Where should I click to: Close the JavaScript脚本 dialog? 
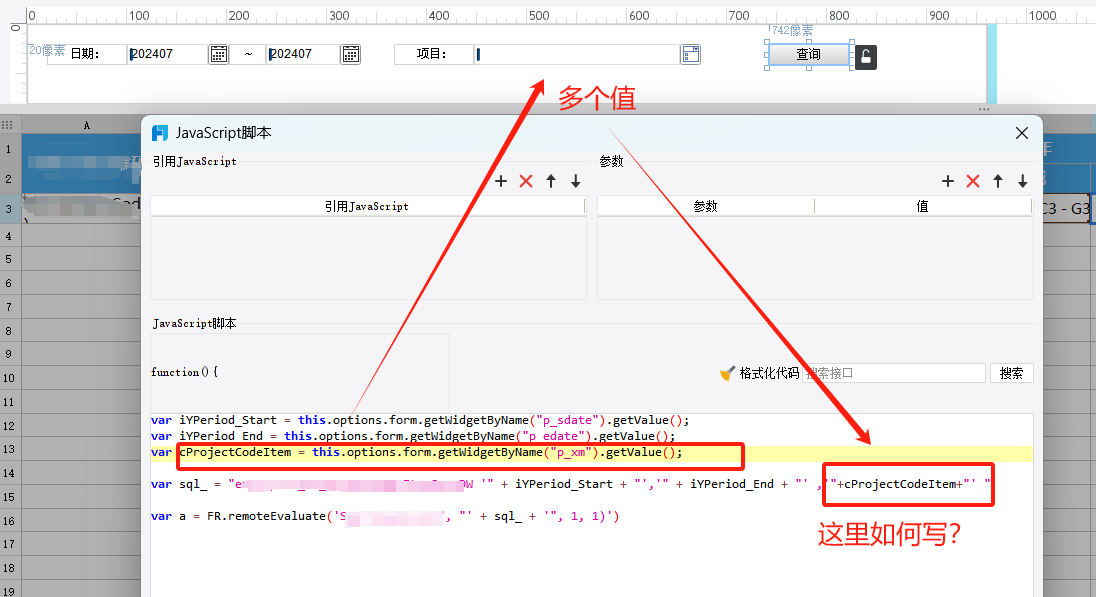click(1022, 133)
